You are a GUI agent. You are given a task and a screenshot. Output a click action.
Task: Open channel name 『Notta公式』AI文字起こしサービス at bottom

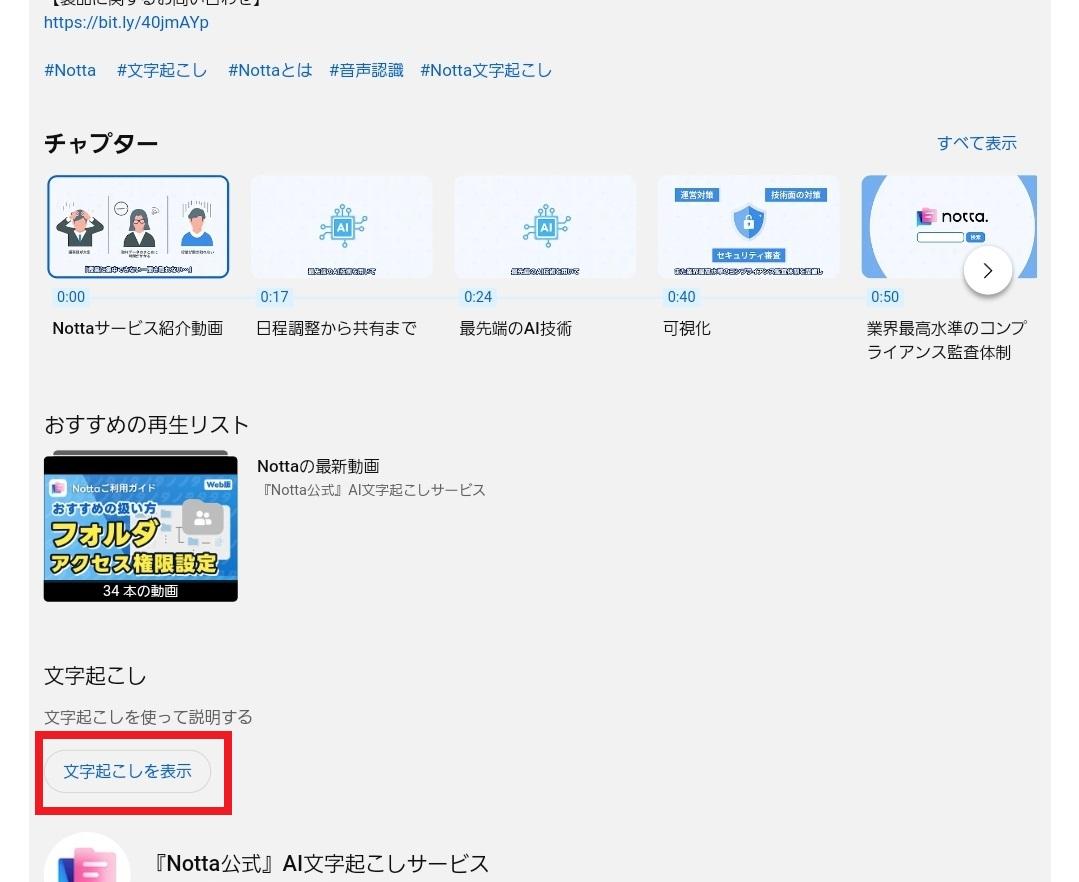tap(321, 863)
